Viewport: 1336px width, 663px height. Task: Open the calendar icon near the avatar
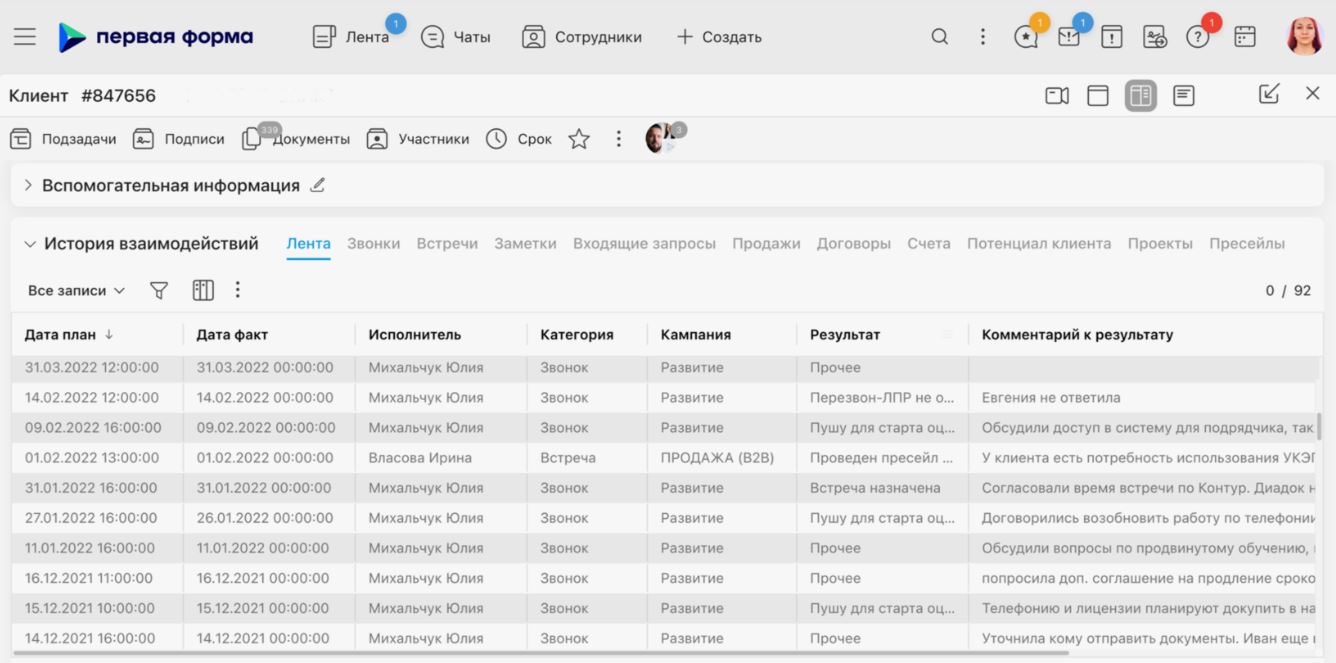pos(1245,37)
